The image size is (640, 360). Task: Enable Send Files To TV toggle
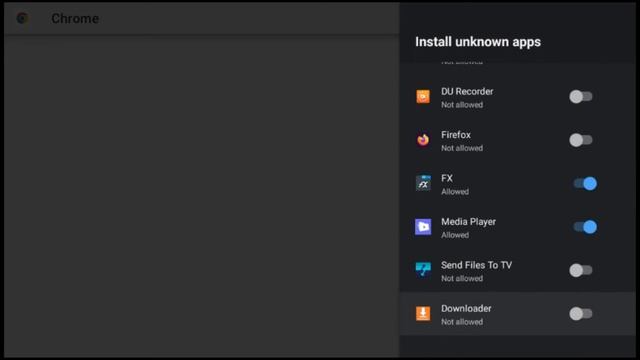tap(581, 270)
